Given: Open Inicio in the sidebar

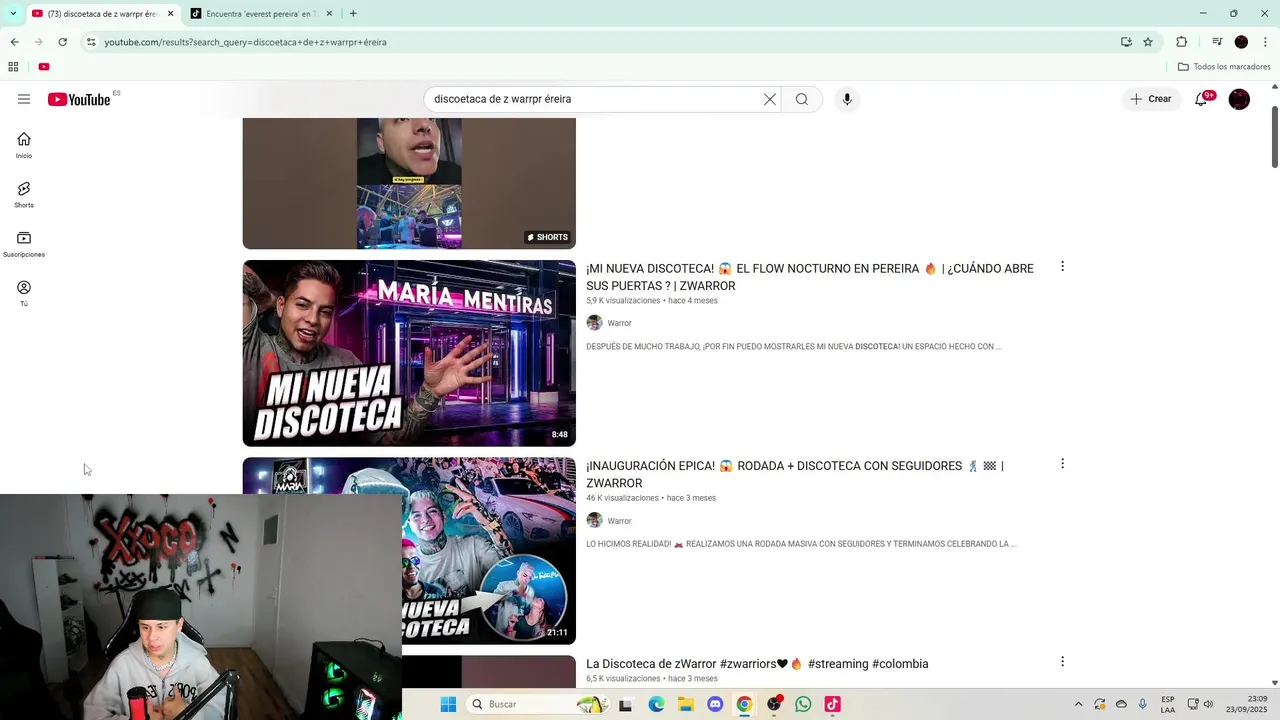Looking at the screenshot, I should pos(24,145).
